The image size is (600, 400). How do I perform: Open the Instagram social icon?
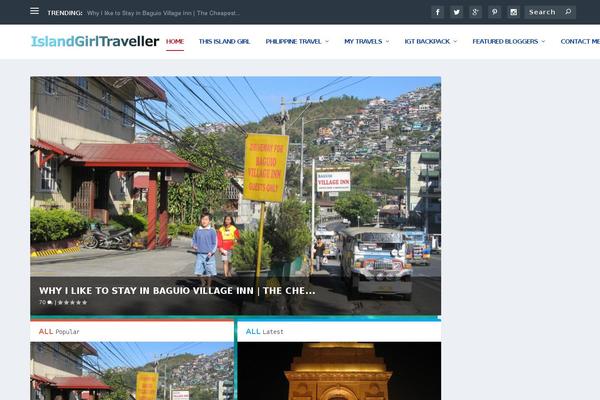tap(514, 12)
